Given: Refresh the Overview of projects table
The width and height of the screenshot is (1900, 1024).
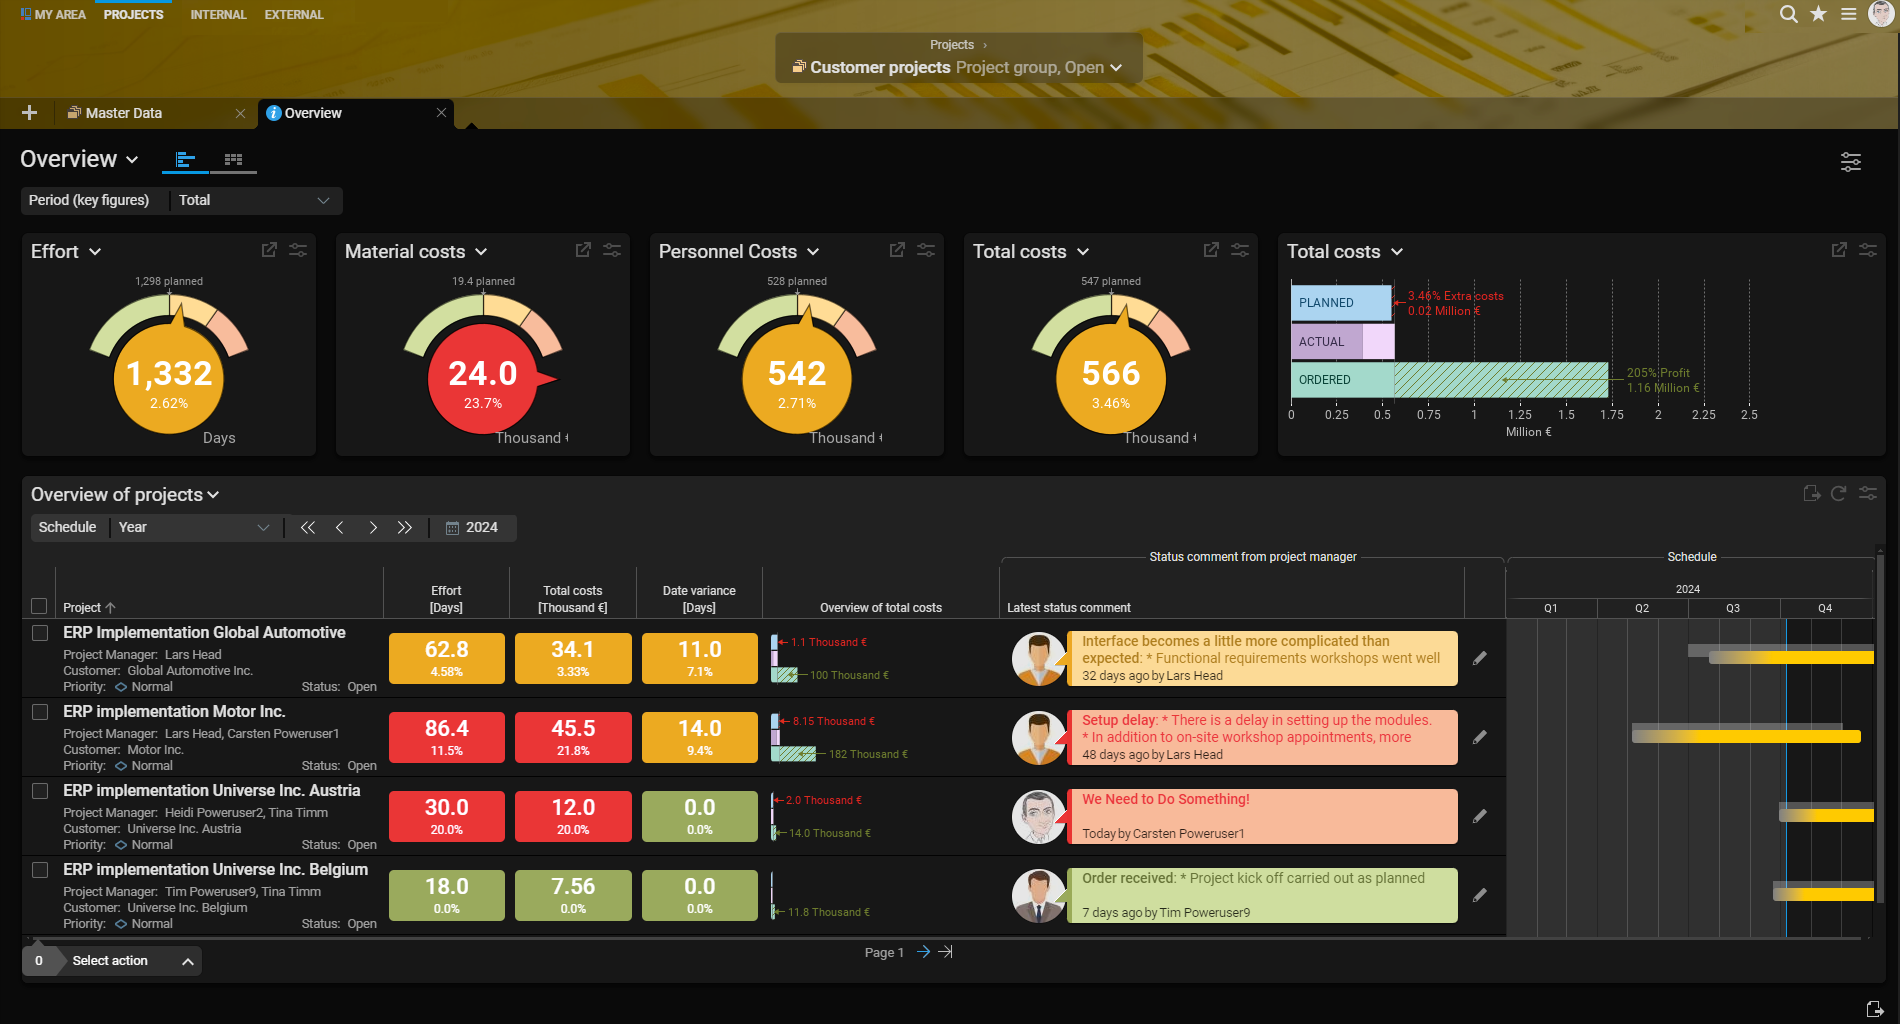Looking at the screenshot, I should 1840,493.
